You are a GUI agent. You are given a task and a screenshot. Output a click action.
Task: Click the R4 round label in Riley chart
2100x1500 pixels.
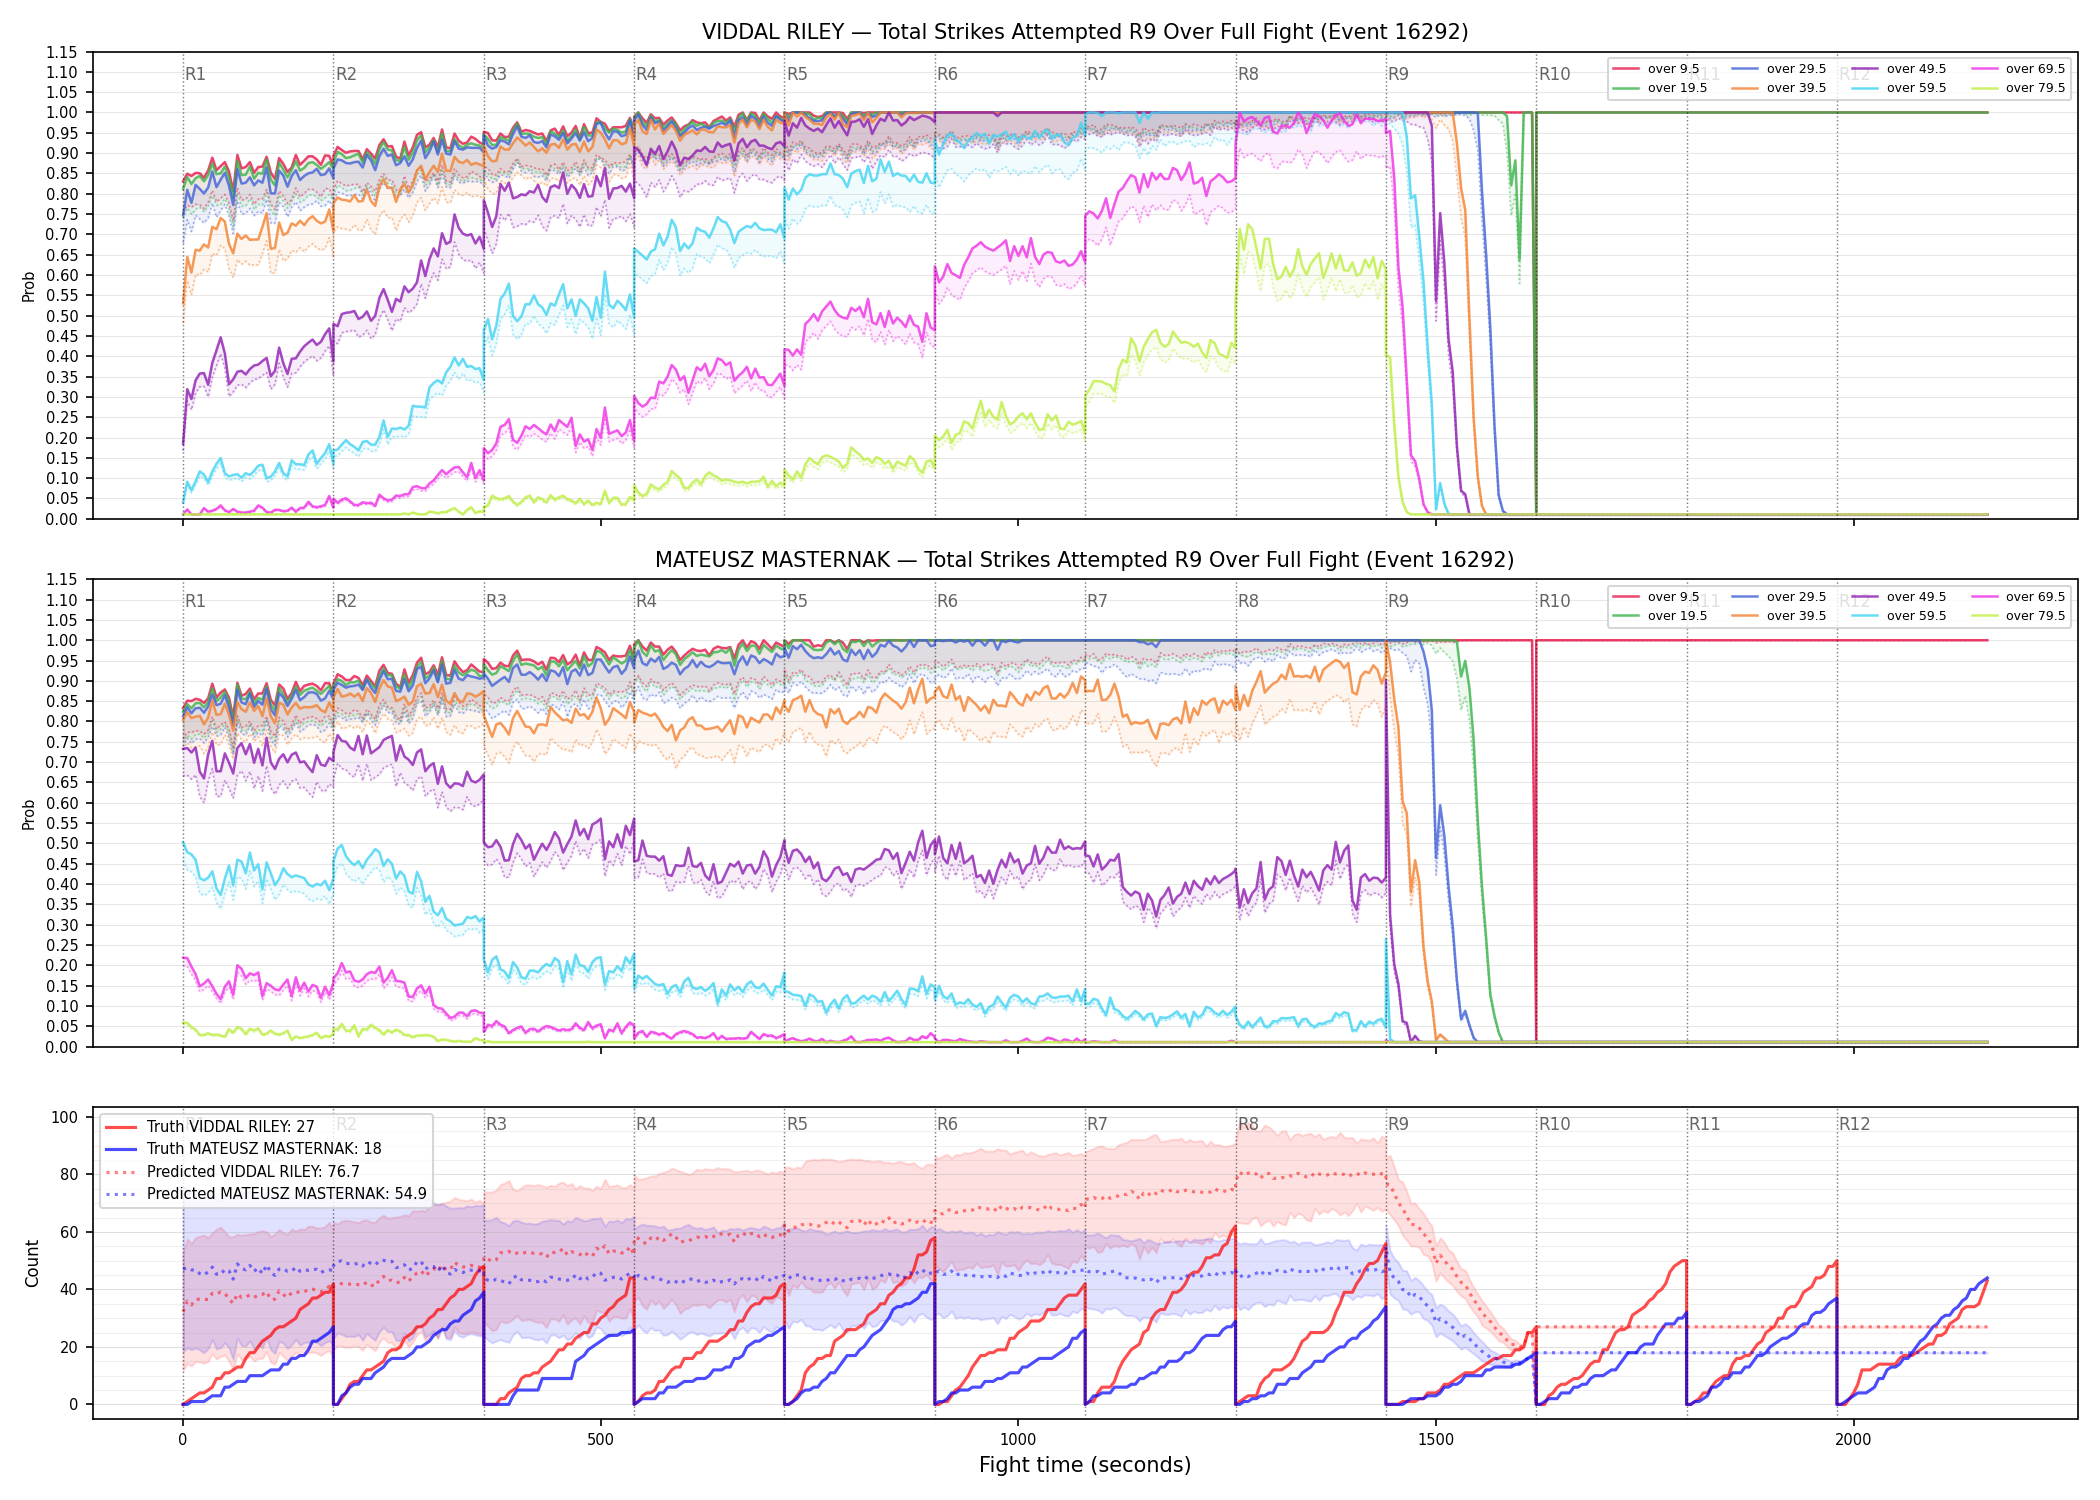click(646, 74)
